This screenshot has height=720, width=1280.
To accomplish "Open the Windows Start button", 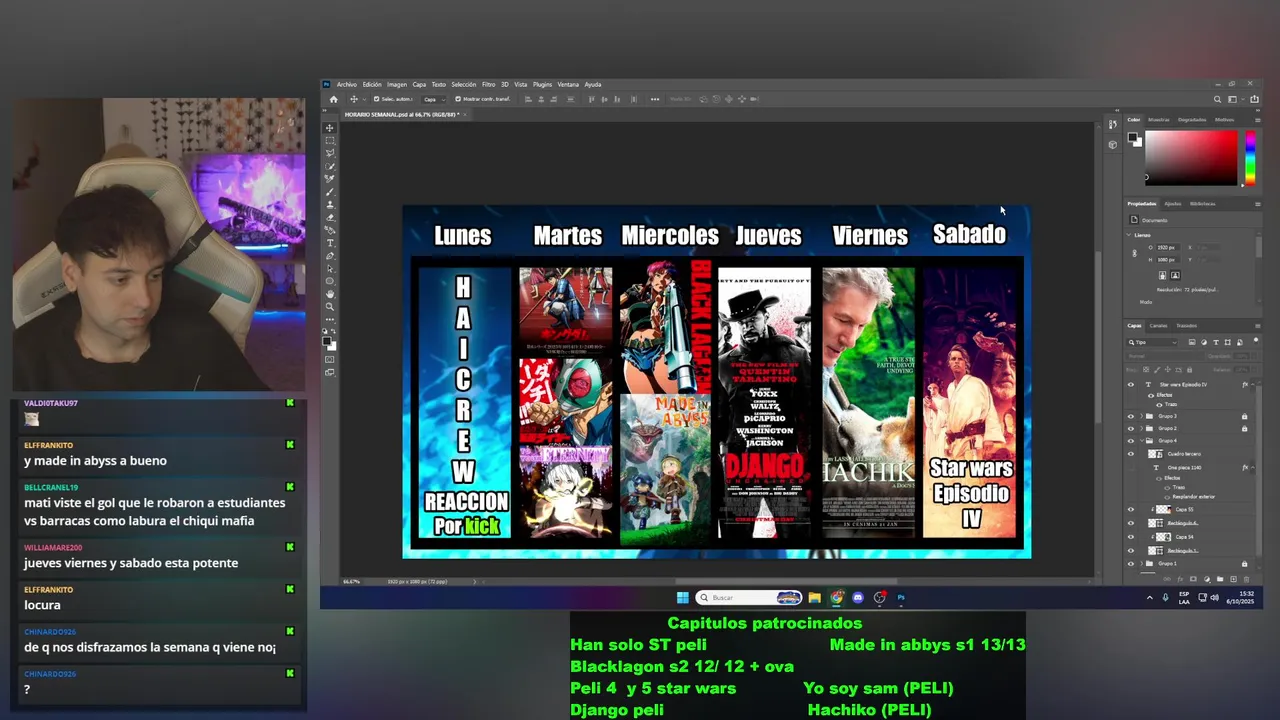I will coord(682,598).
